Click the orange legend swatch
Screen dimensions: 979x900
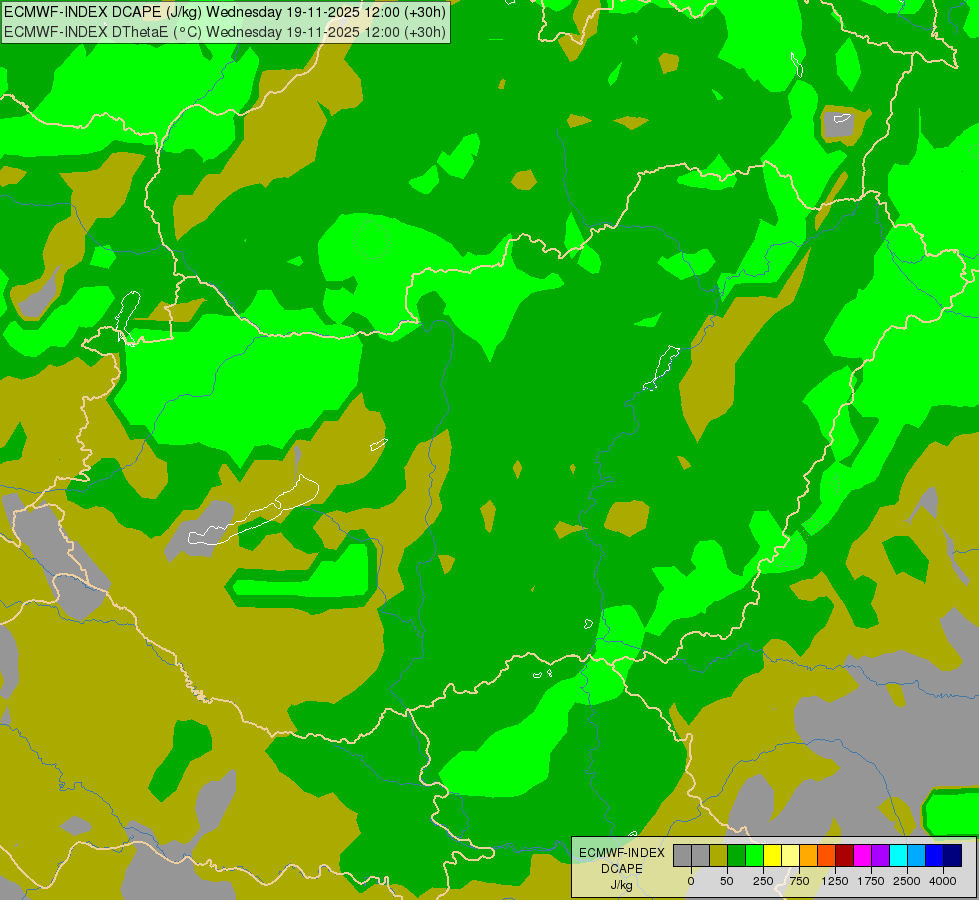(x=809, y=855)
